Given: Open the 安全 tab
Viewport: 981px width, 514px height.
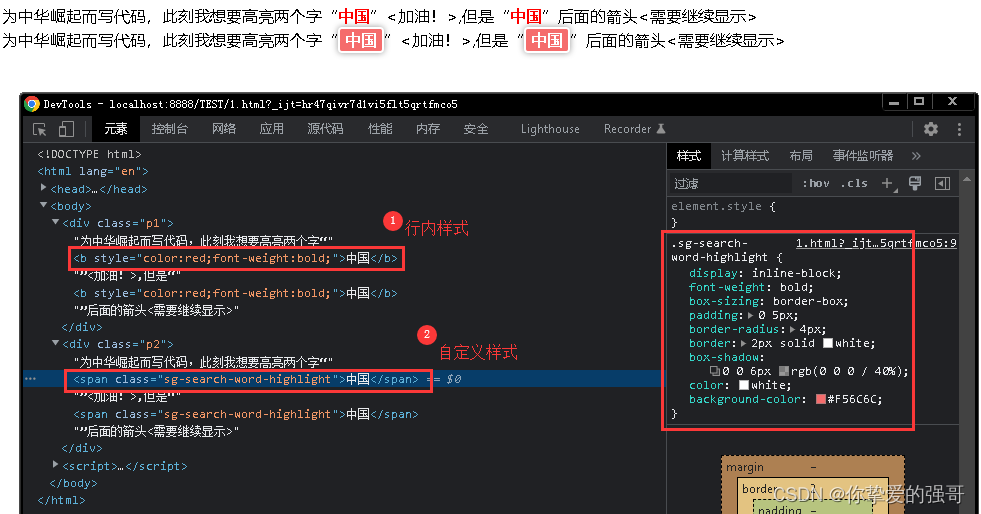Looking at the screenshot, I should point(475,129).
